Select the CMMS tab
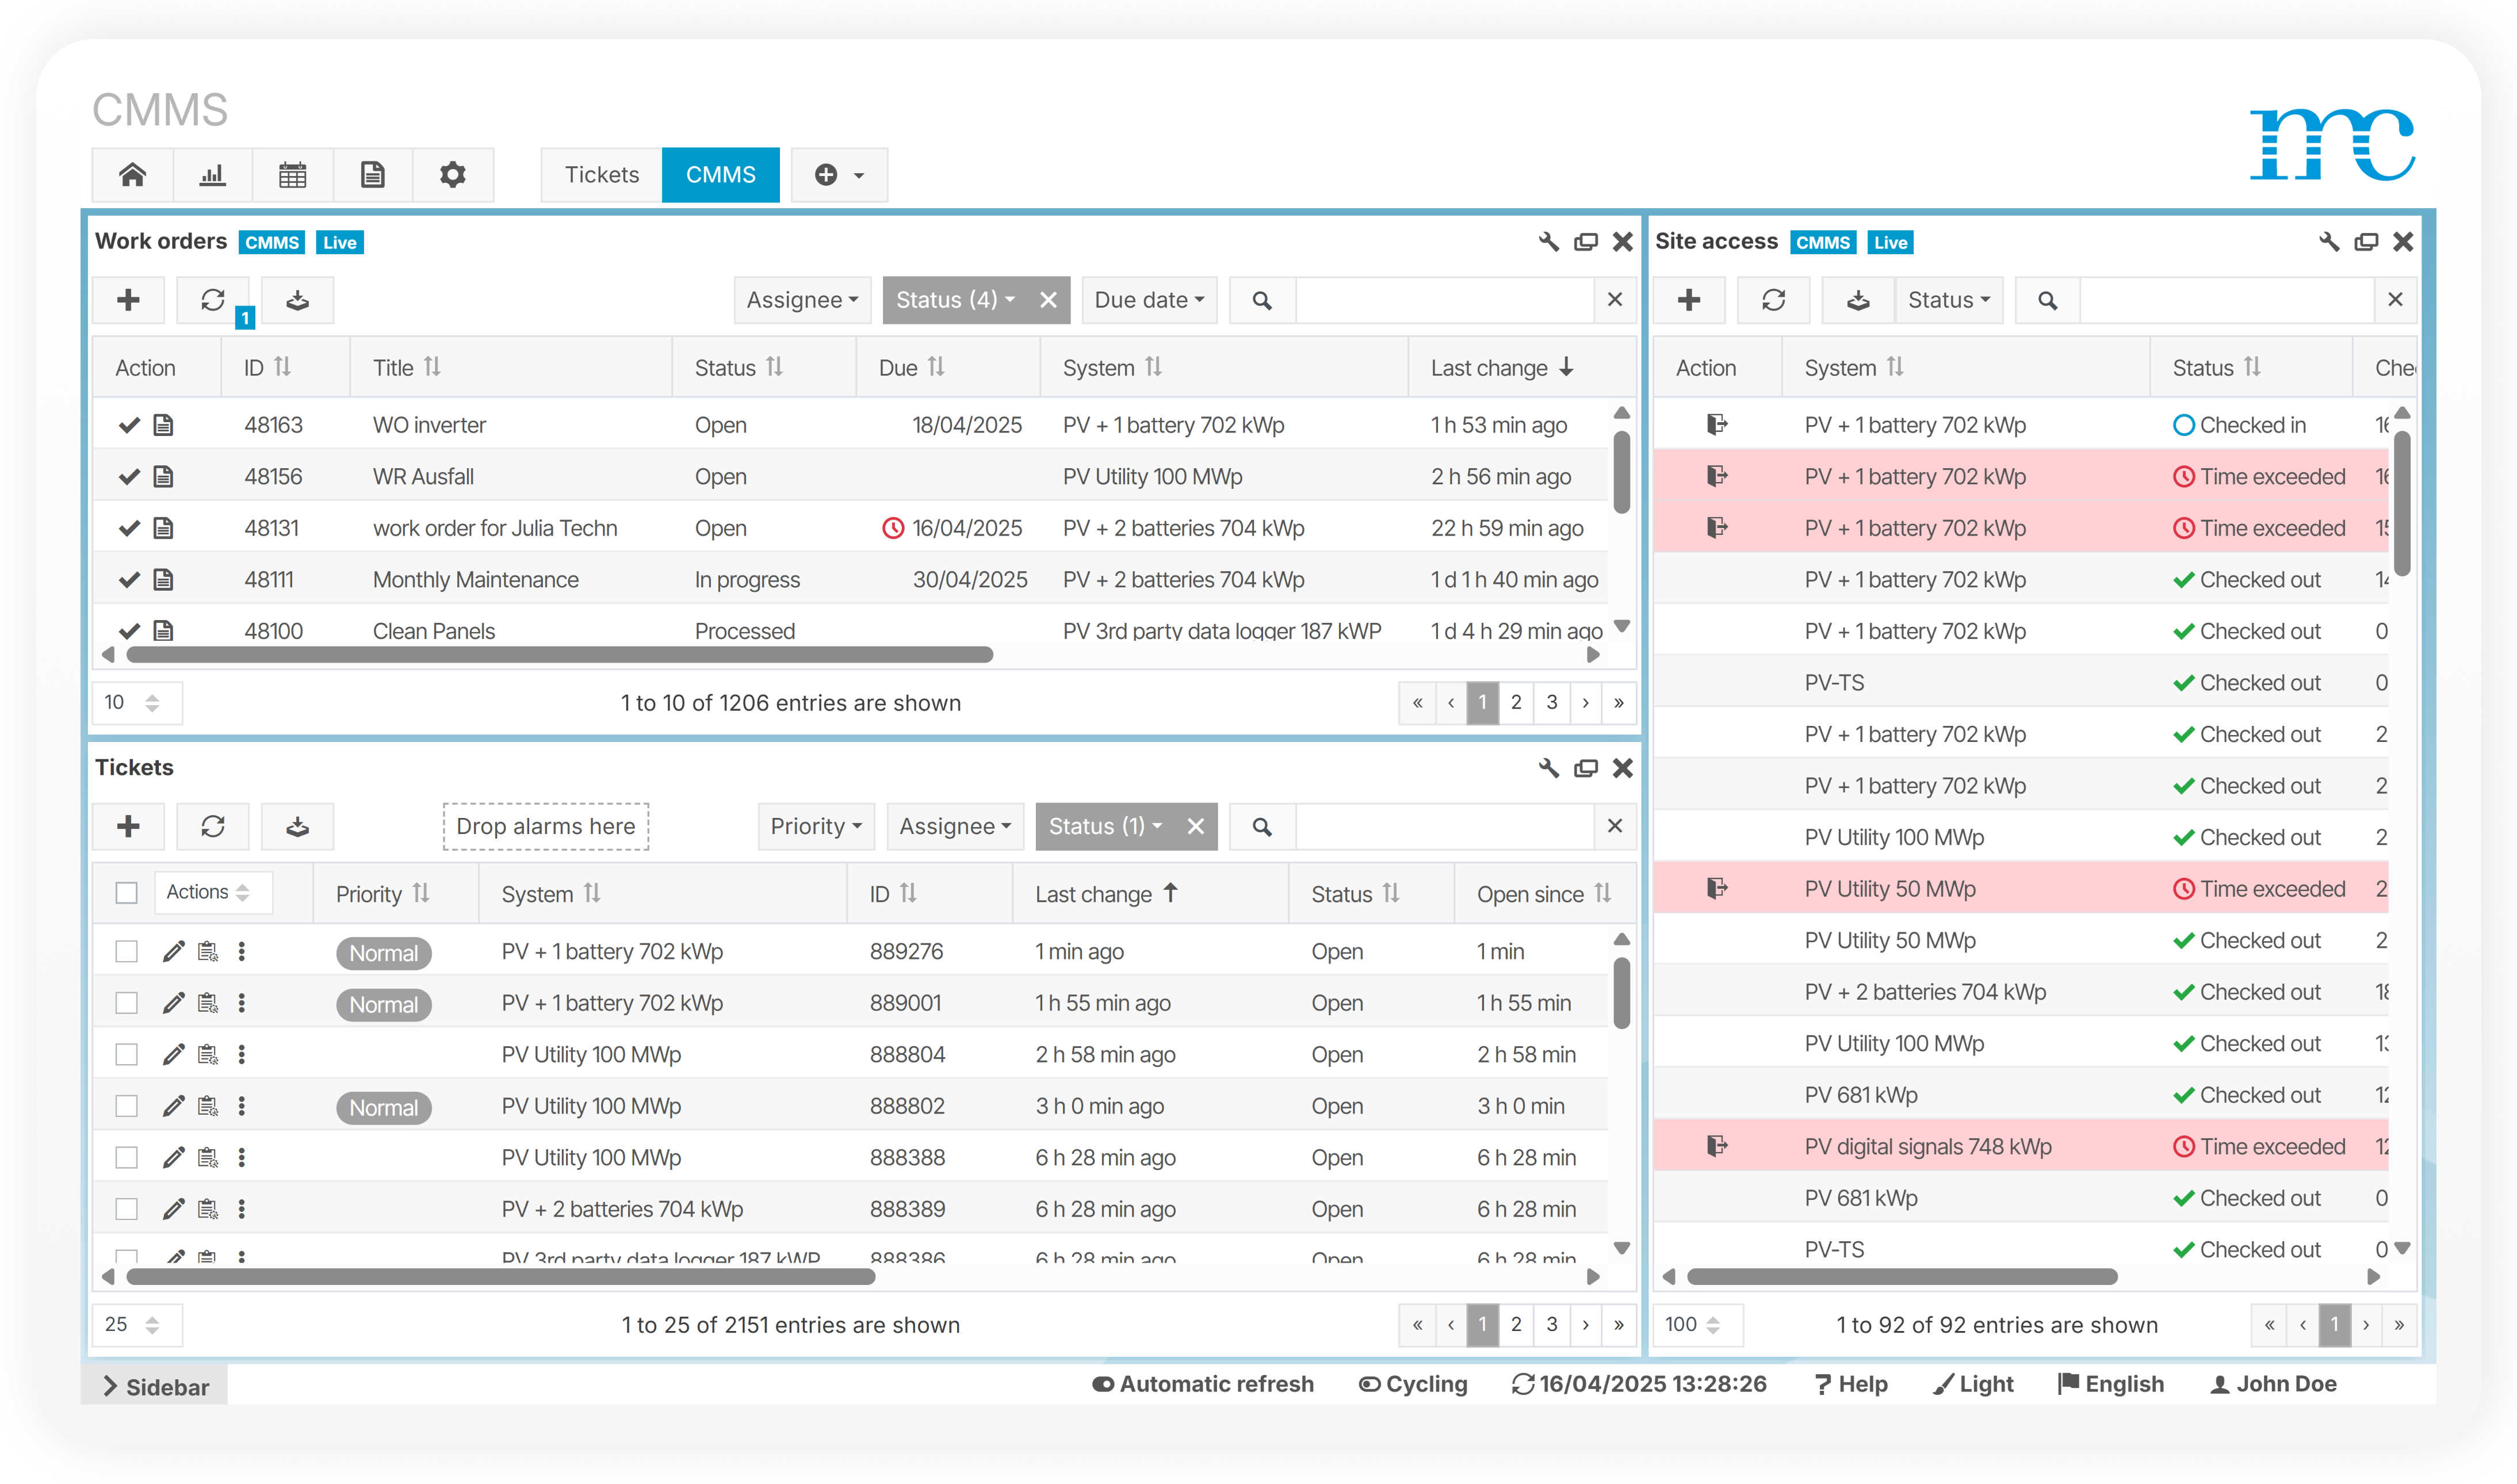This screenshot has height=1484, width=2517. click(x=720, y=175)
